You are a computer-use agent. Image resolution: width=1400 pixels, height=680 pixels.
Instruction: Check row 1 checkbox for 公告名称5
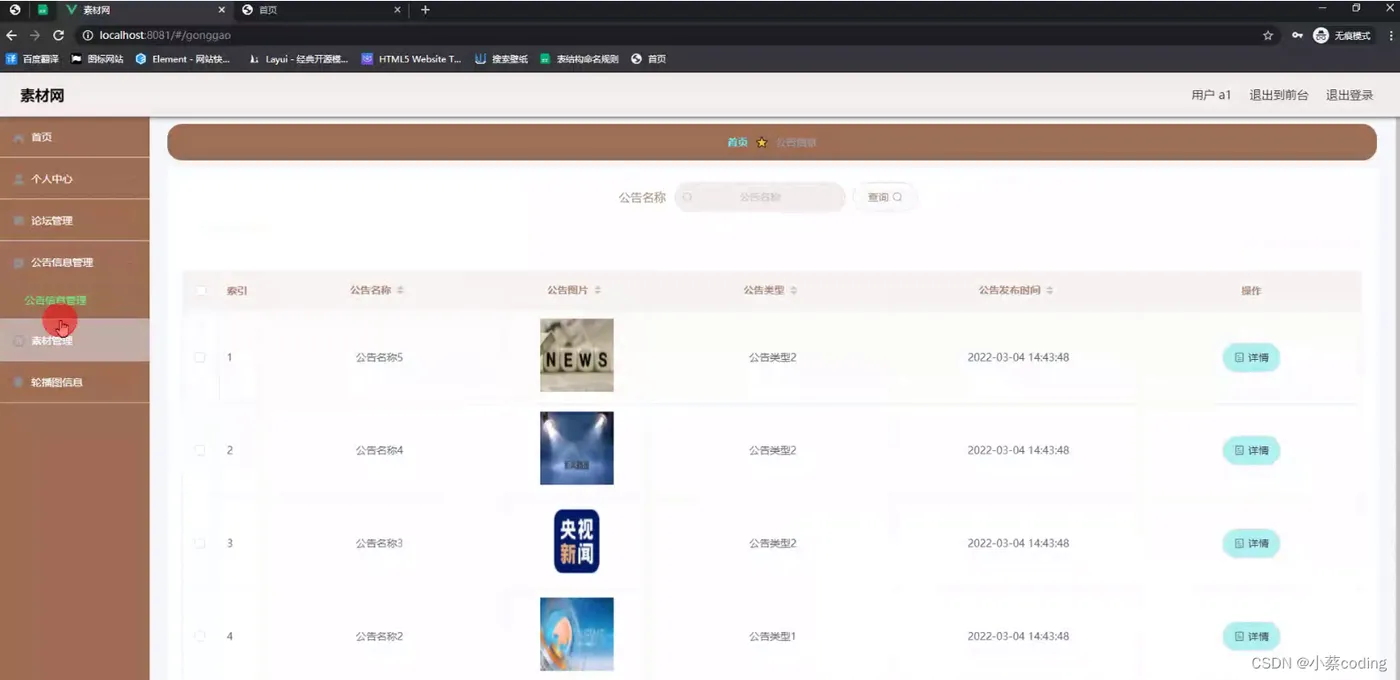point(200,357)
